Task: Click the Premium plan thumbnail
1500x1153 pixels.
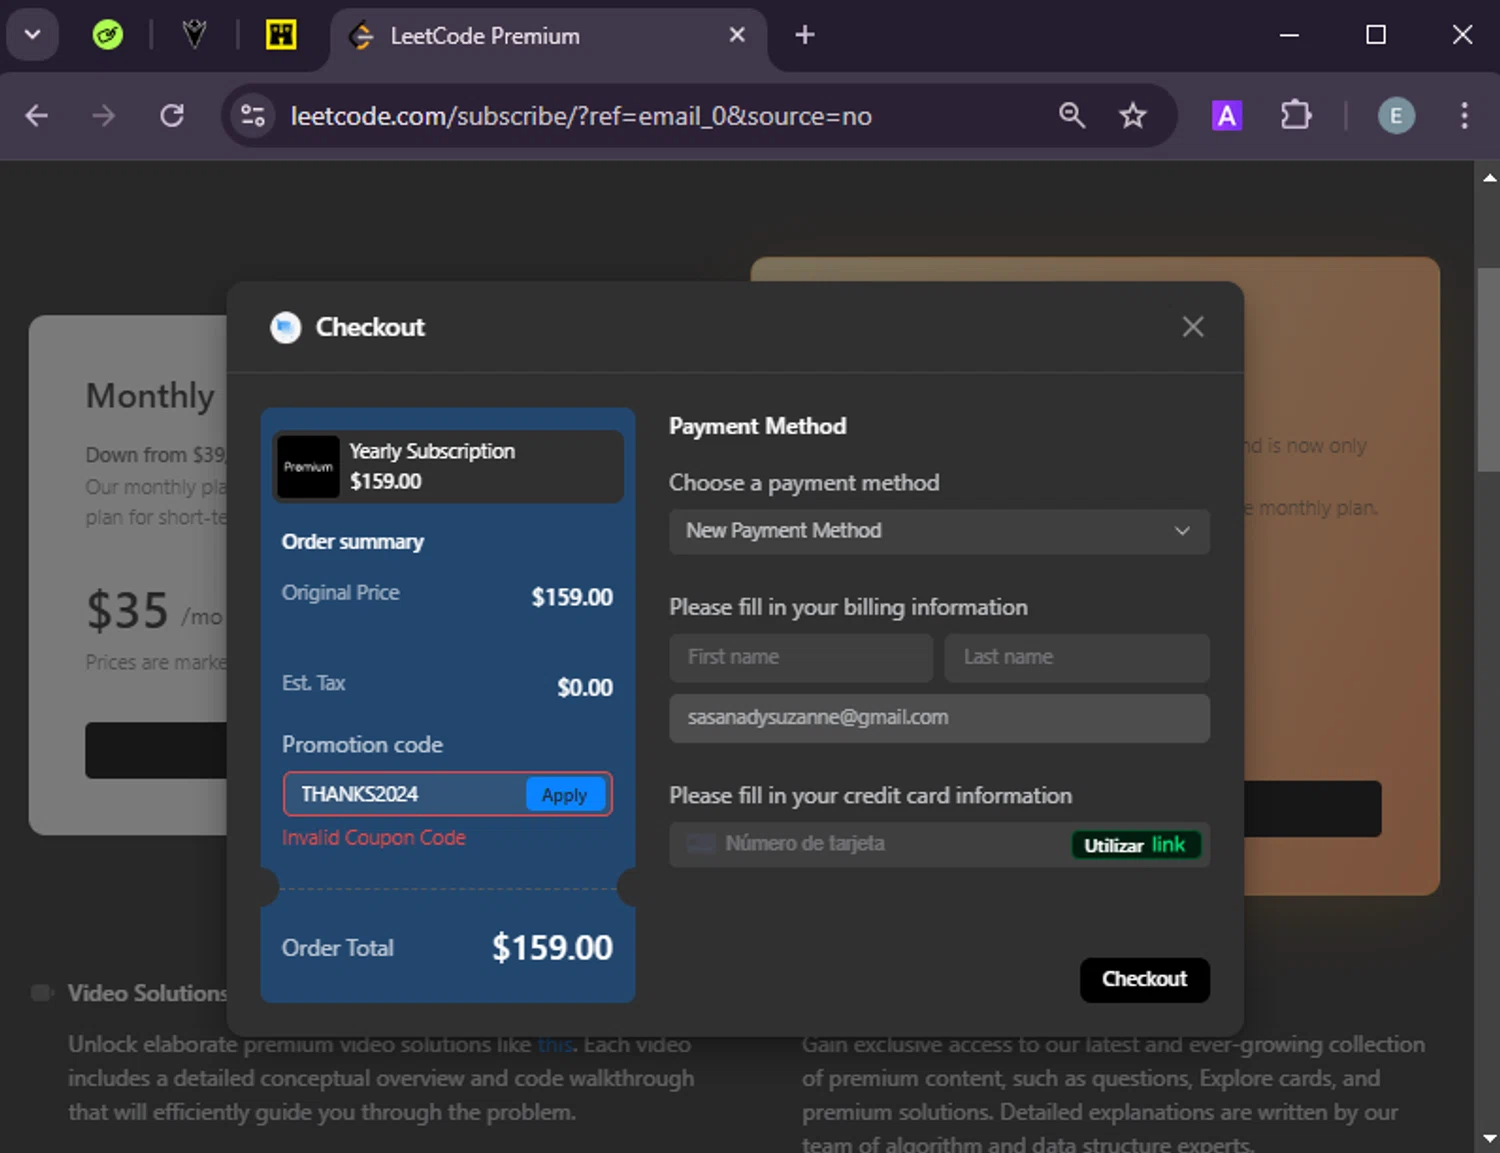Action: [308, 467]
